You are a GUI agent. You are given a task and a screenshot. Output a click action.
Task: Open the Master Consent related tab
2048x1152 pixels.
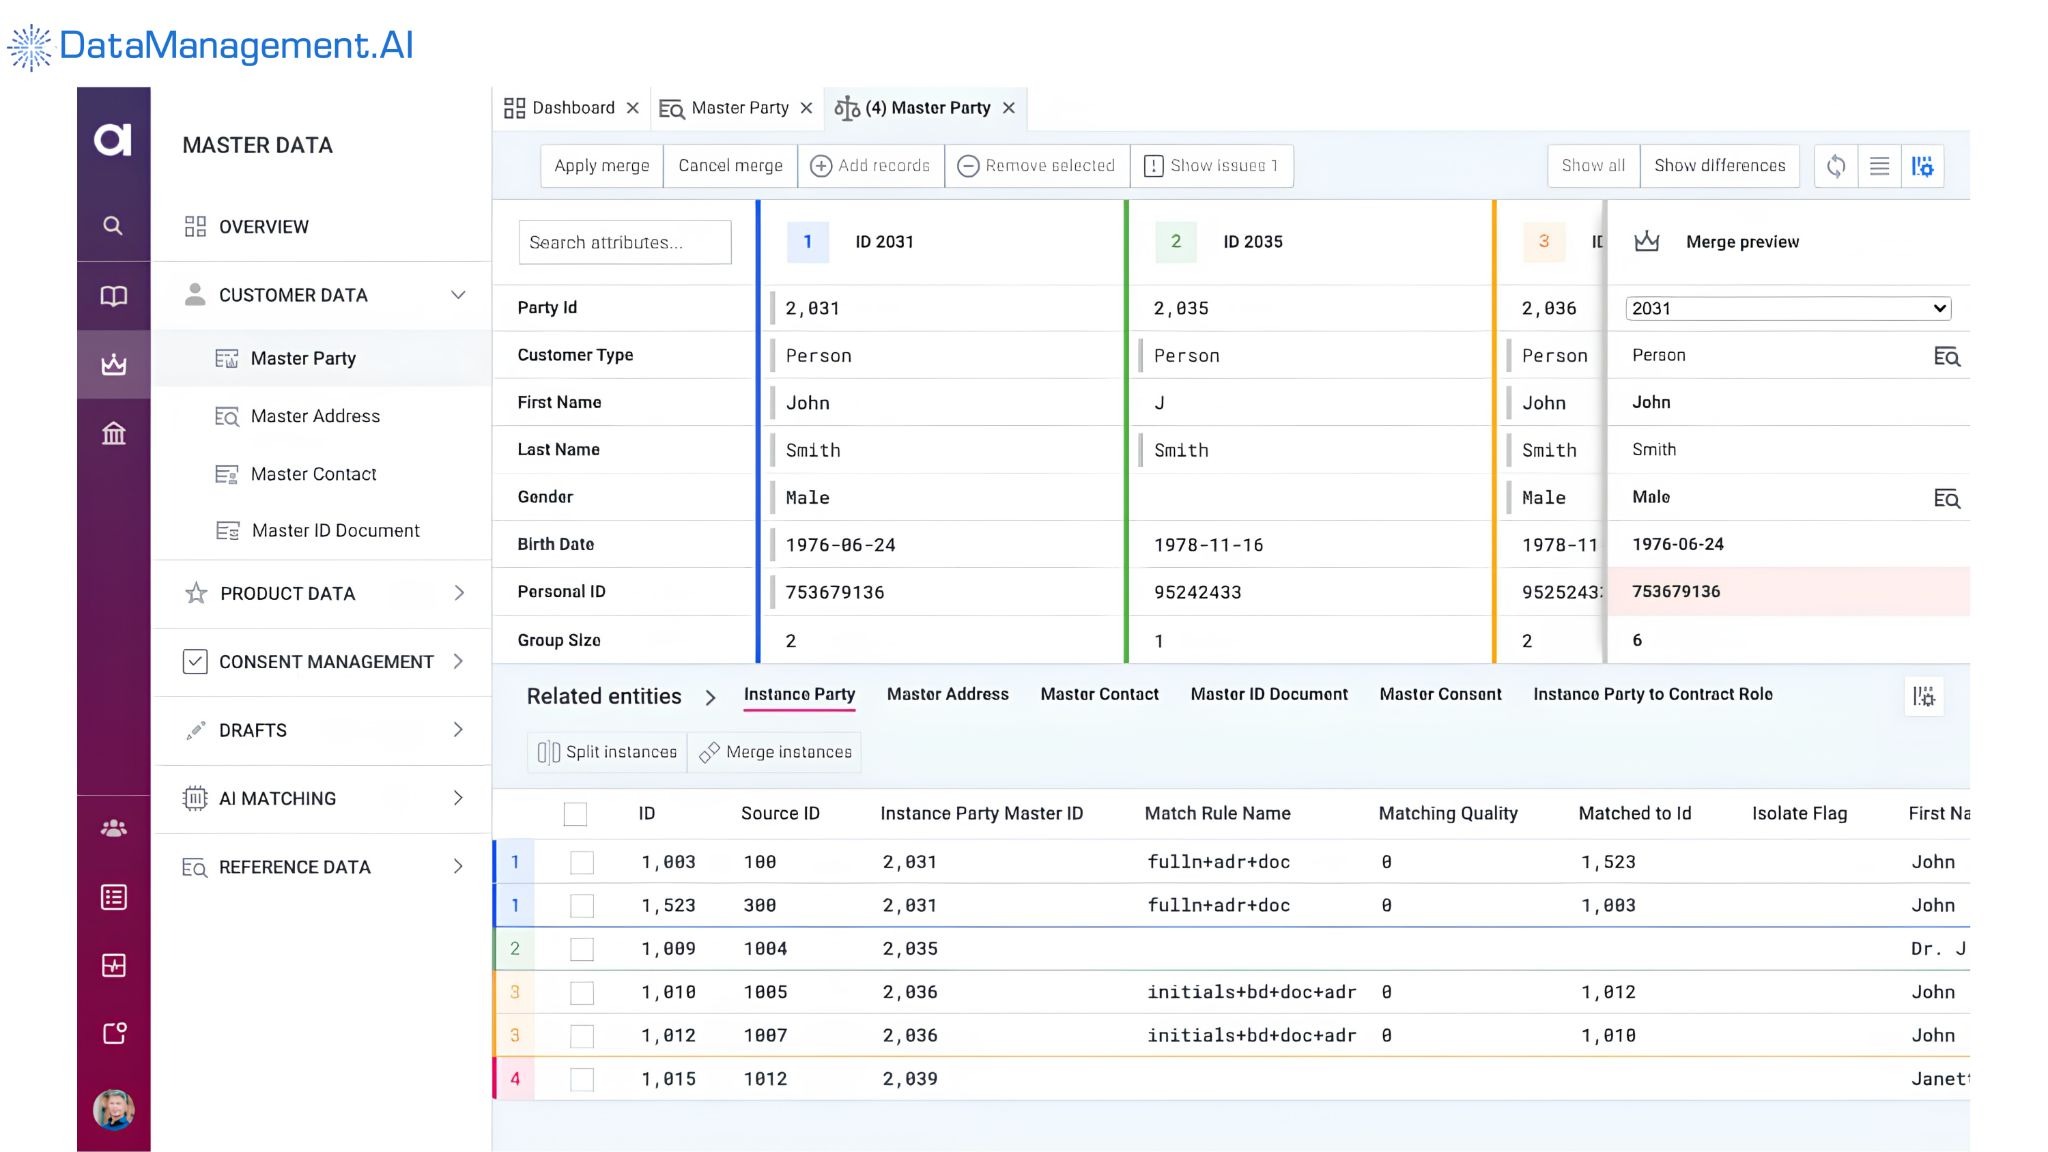1440,694
